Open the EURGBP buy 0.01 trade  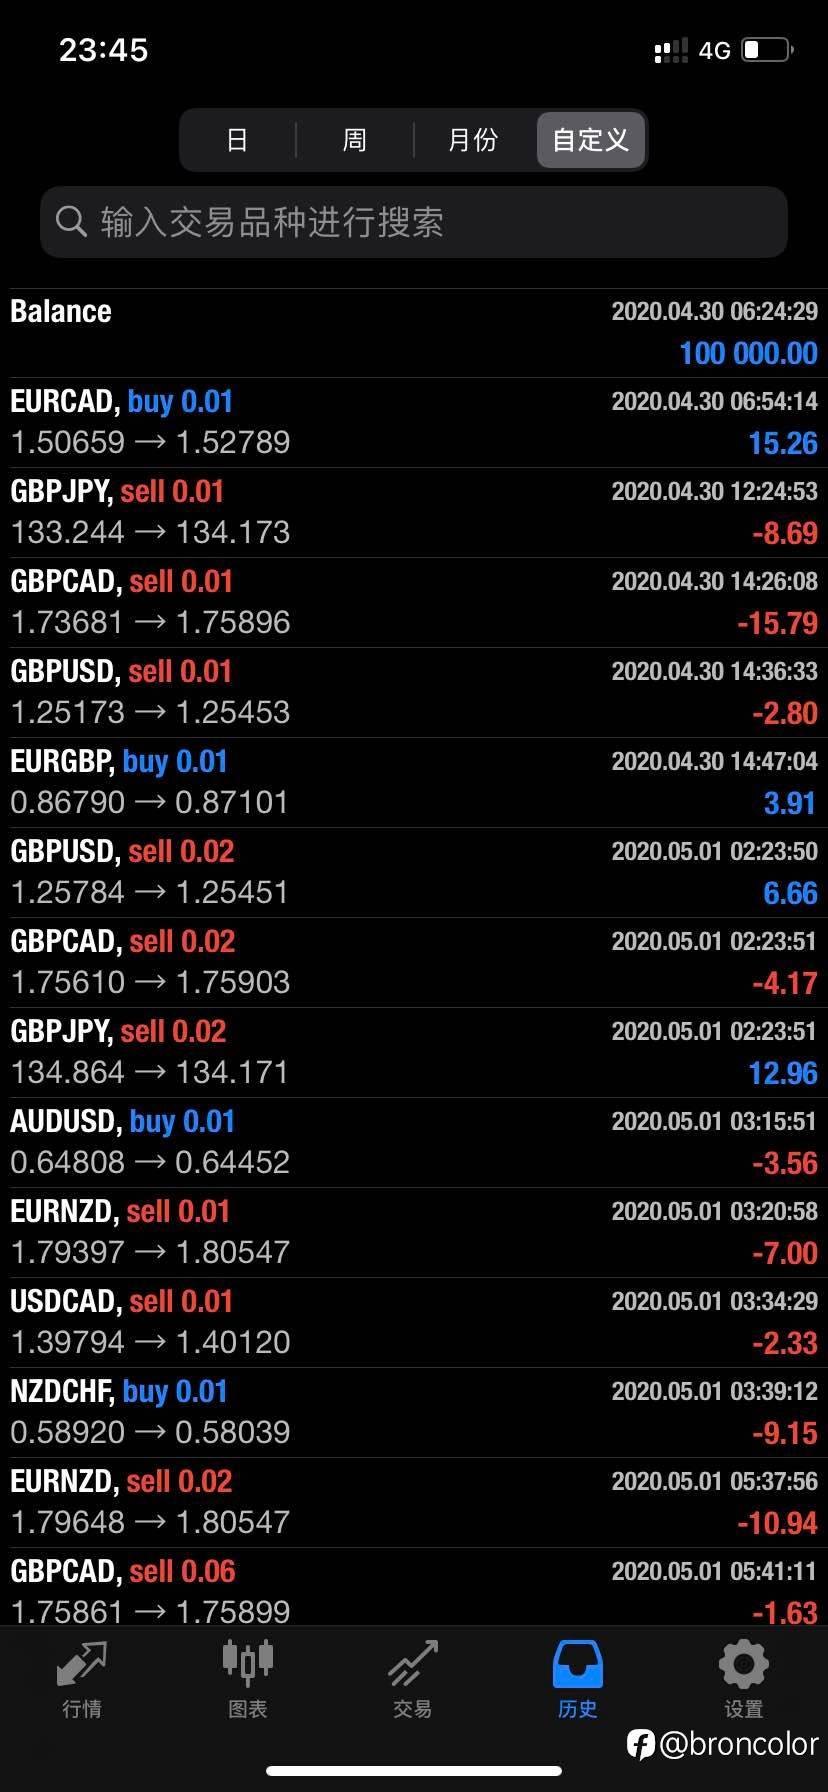414,783
